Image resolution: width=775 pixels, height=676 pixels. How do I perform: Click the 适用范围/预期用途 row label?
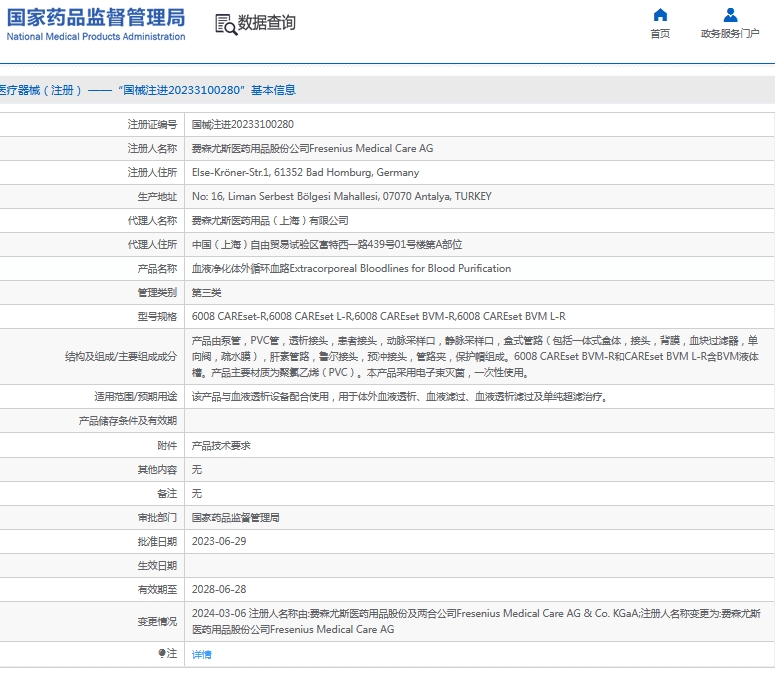click(135, 396)
